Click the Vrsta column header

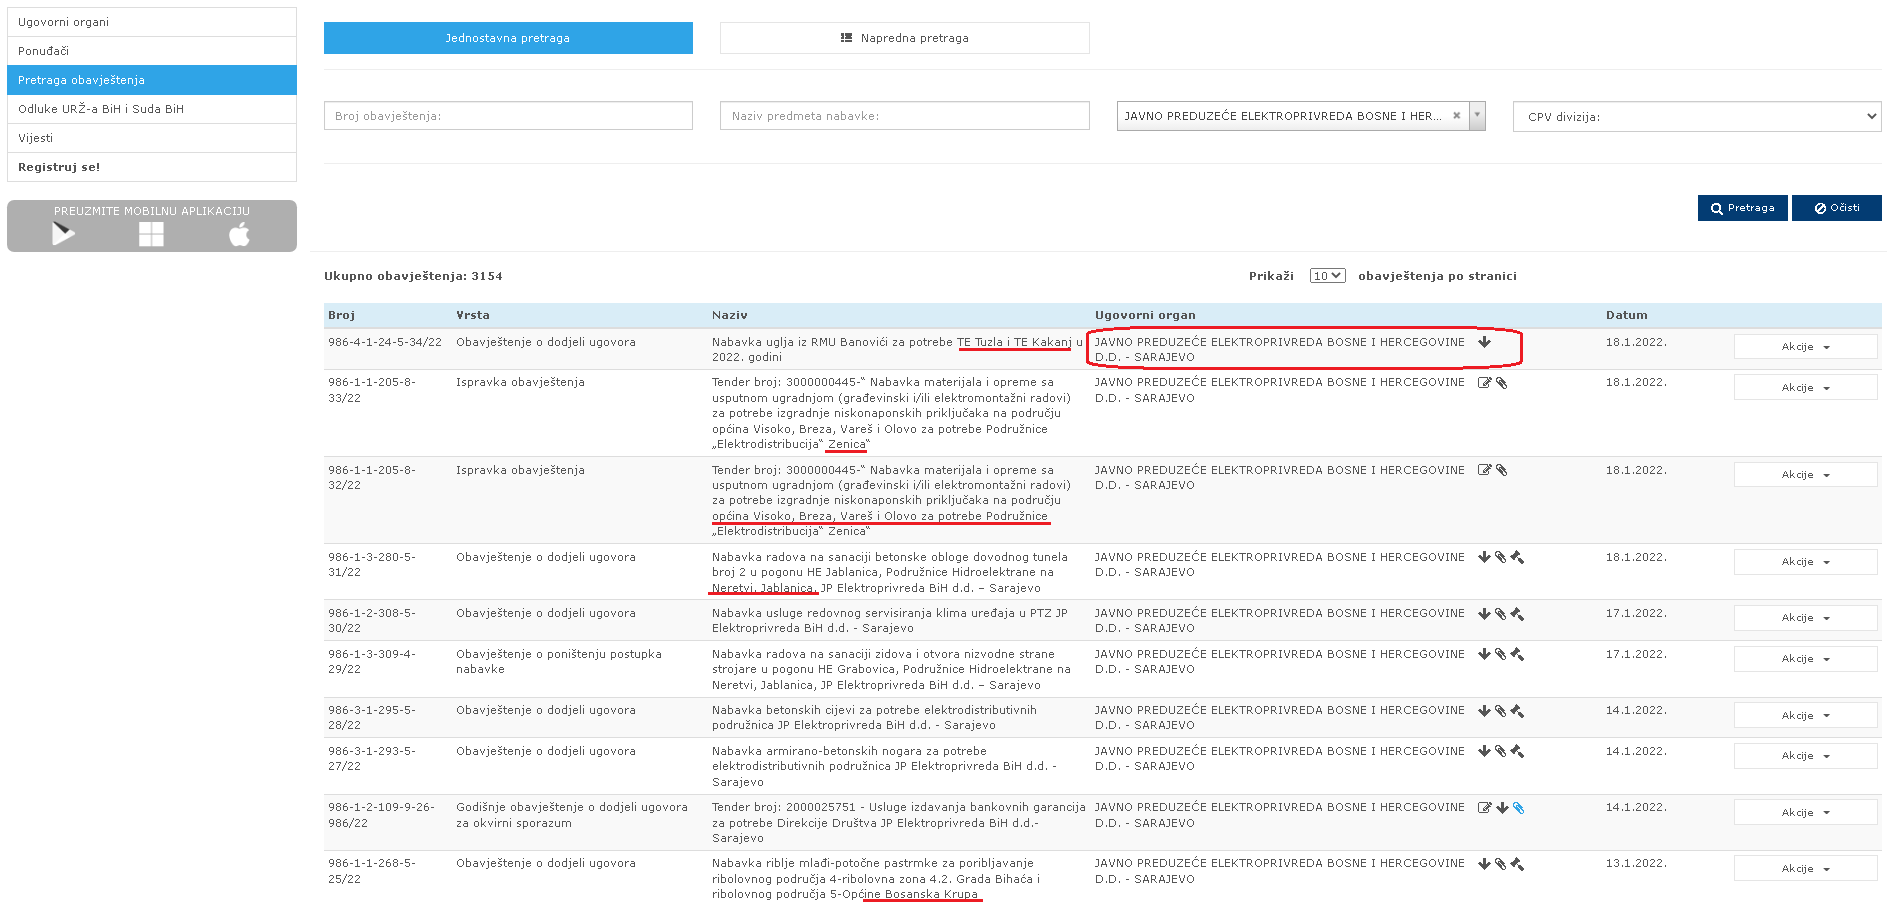click(x=473, y=315)
